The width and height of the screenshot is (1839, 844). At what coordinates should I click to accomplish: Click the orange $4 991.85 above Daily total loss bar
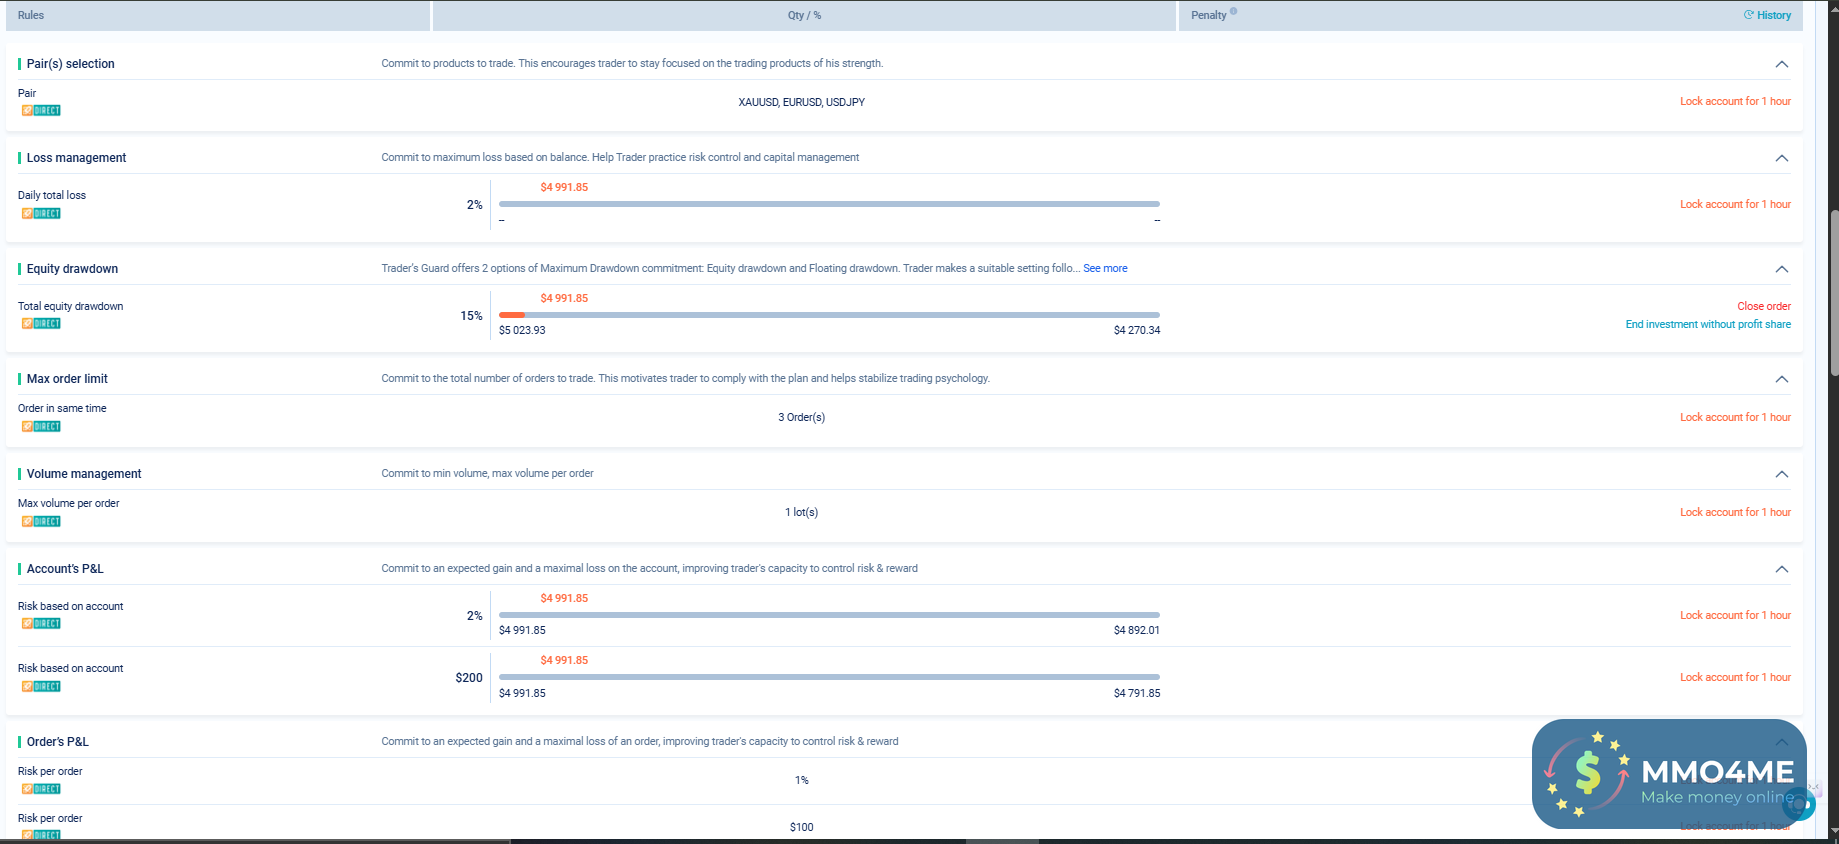564,187
